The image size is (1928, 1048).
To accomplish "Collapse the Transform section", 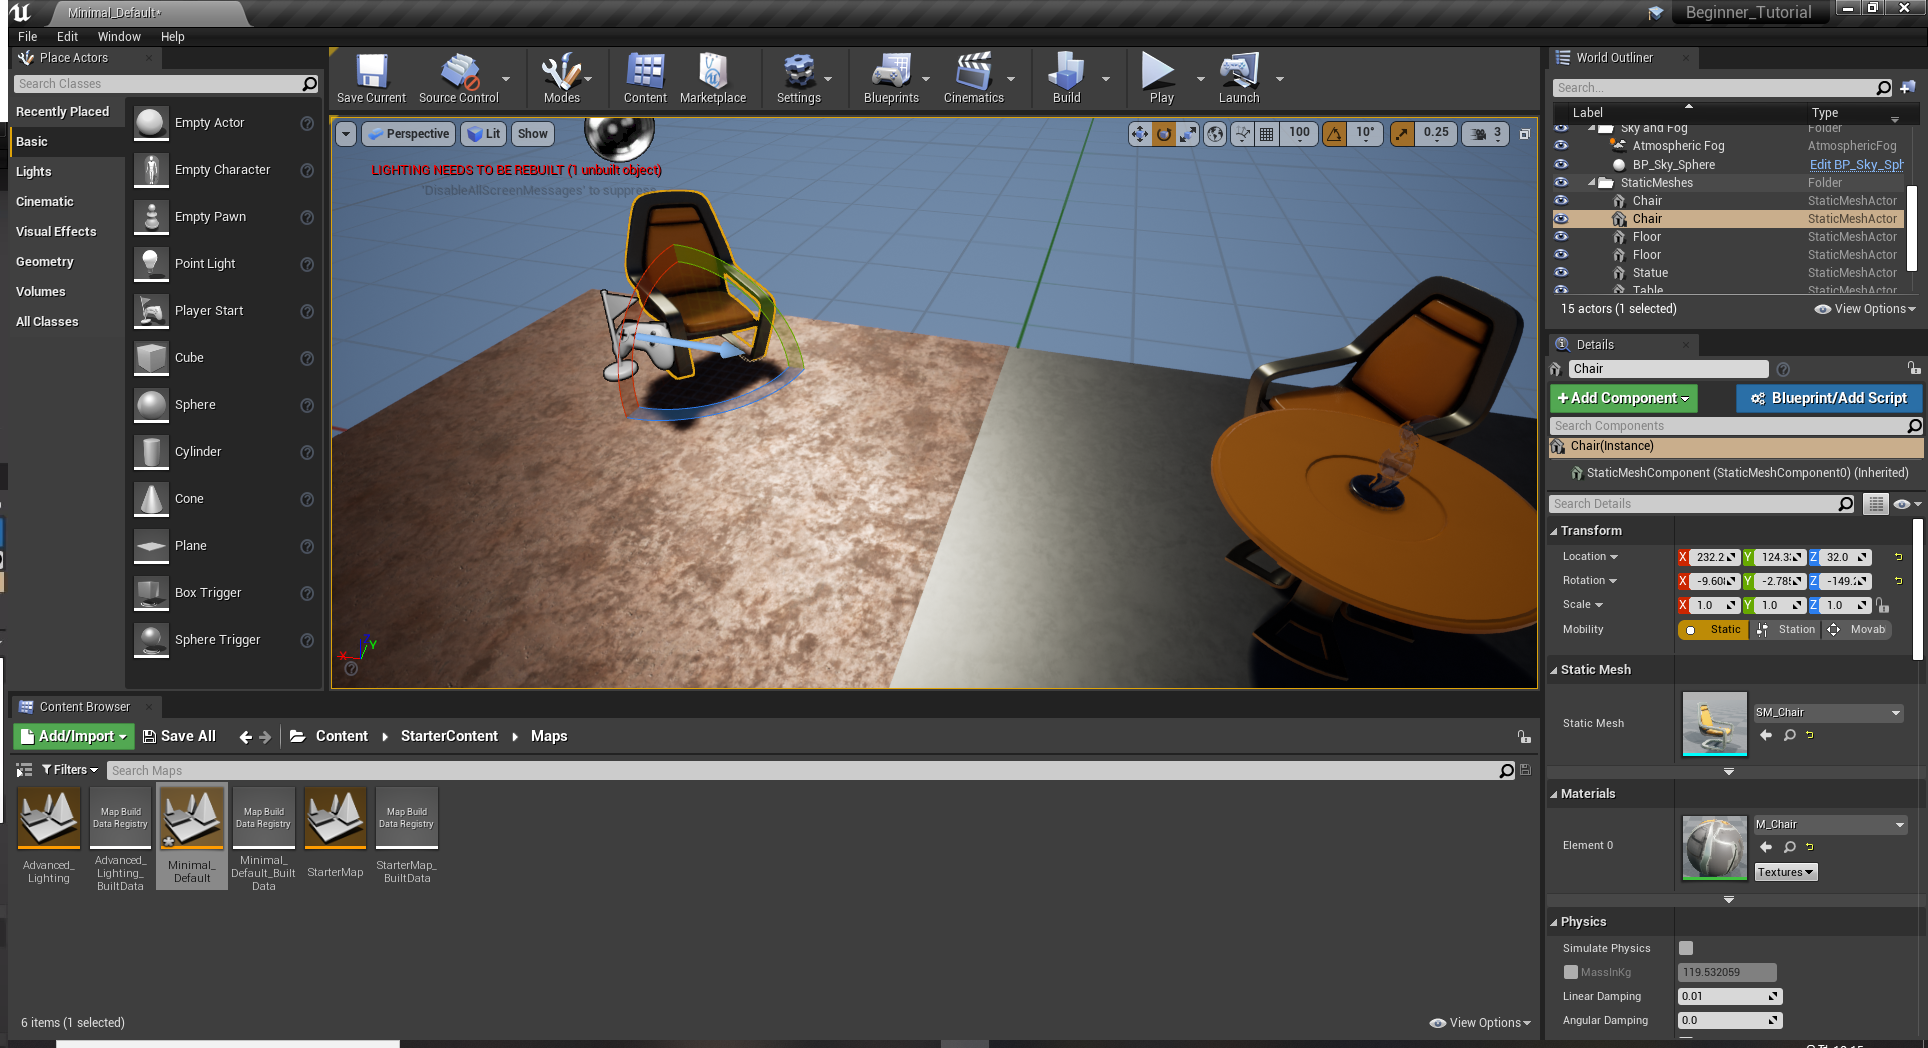I will click(x=1554, y=532).
